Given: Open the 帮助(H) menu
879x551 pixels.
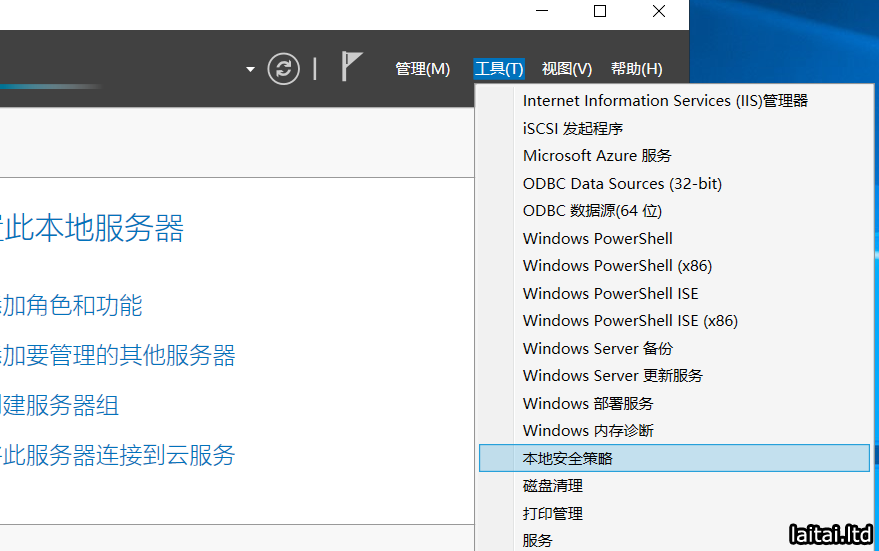Looking at the screenshot, I should [x=636, y=69].
